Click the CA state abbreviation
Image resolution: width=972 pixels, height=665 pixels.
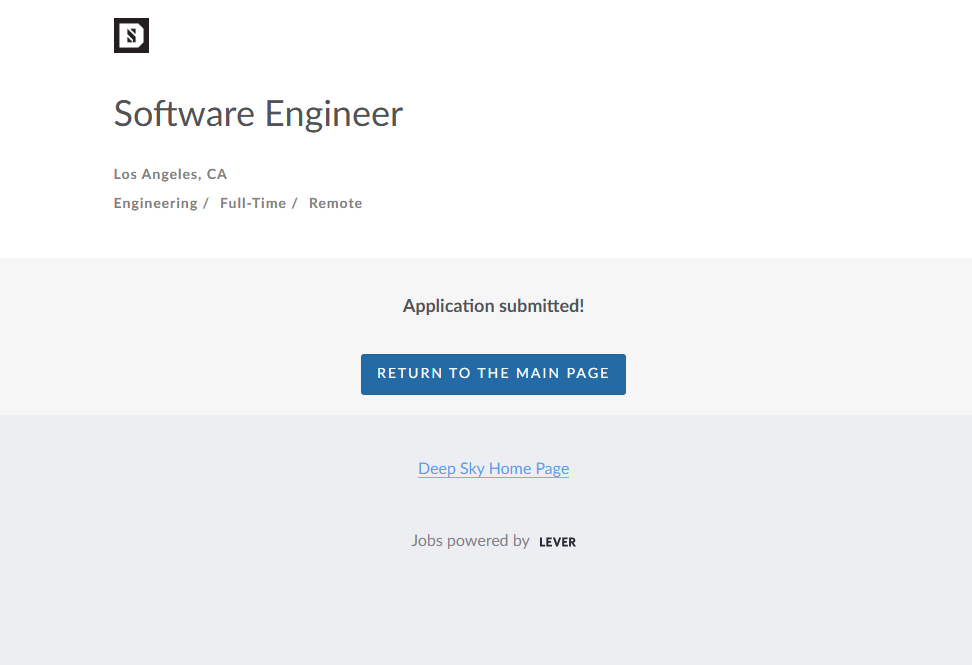pyautogui.click(x=217, y=174)
